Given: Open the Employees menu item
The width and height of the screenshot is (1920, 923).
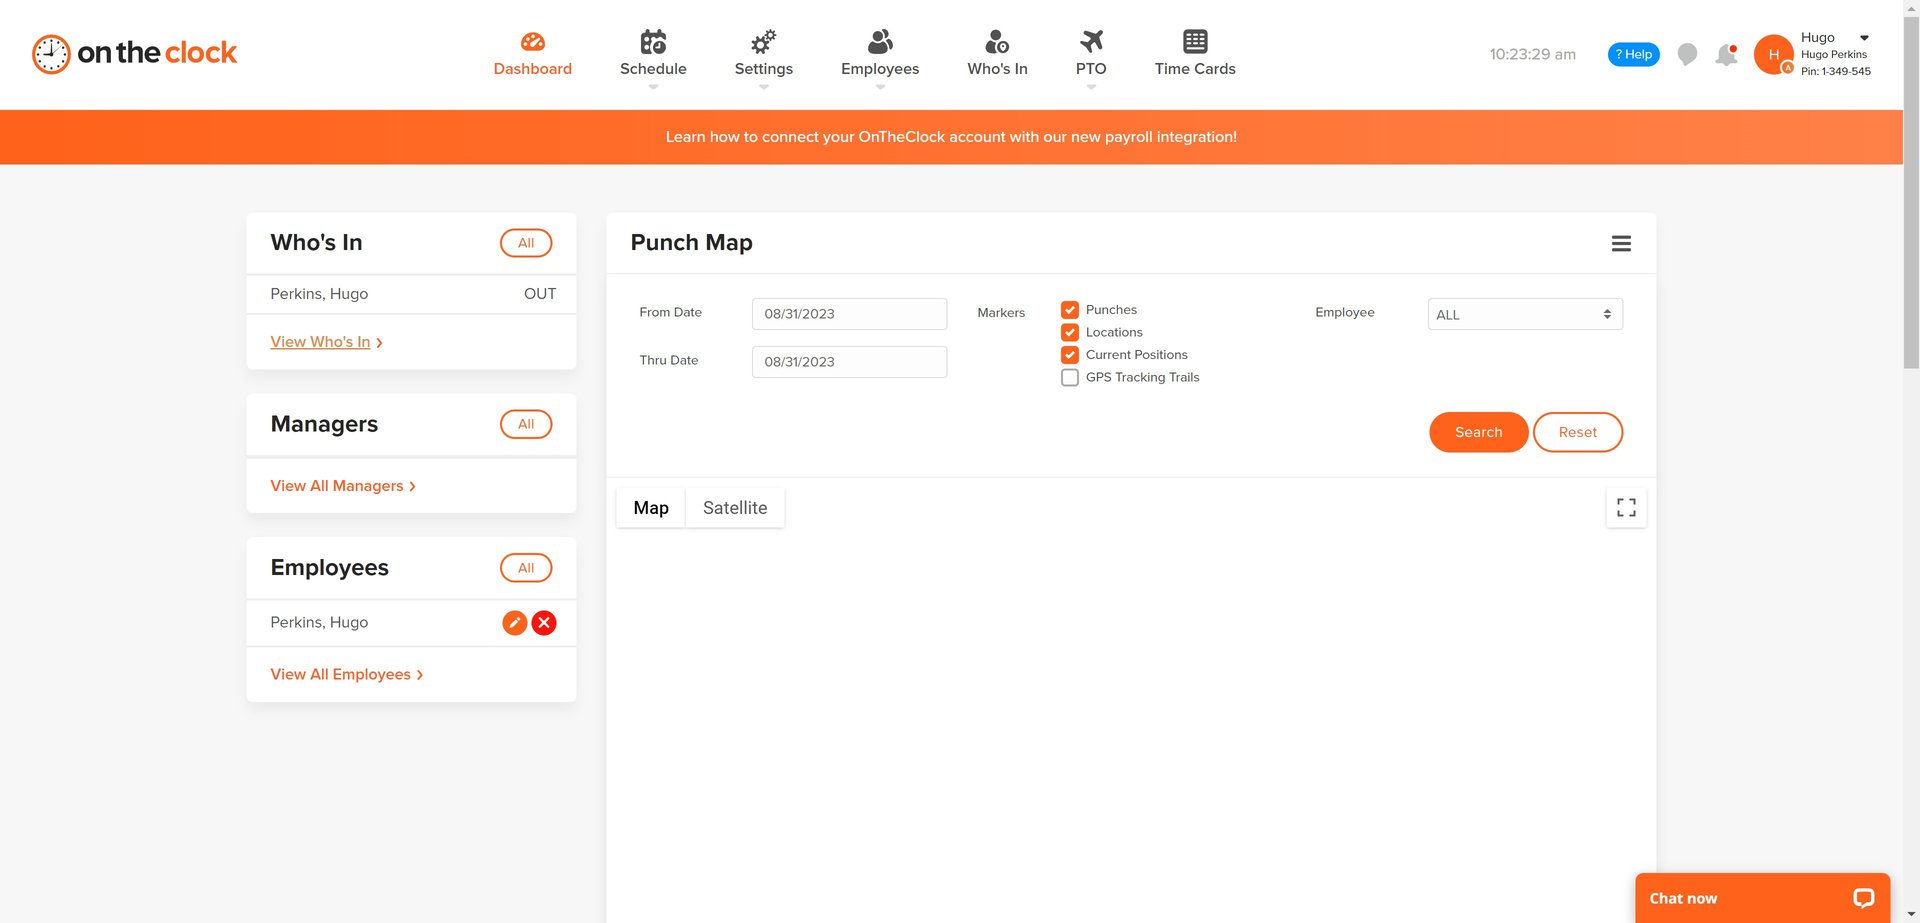Looking at the screenshot, I should coord(880,69).
